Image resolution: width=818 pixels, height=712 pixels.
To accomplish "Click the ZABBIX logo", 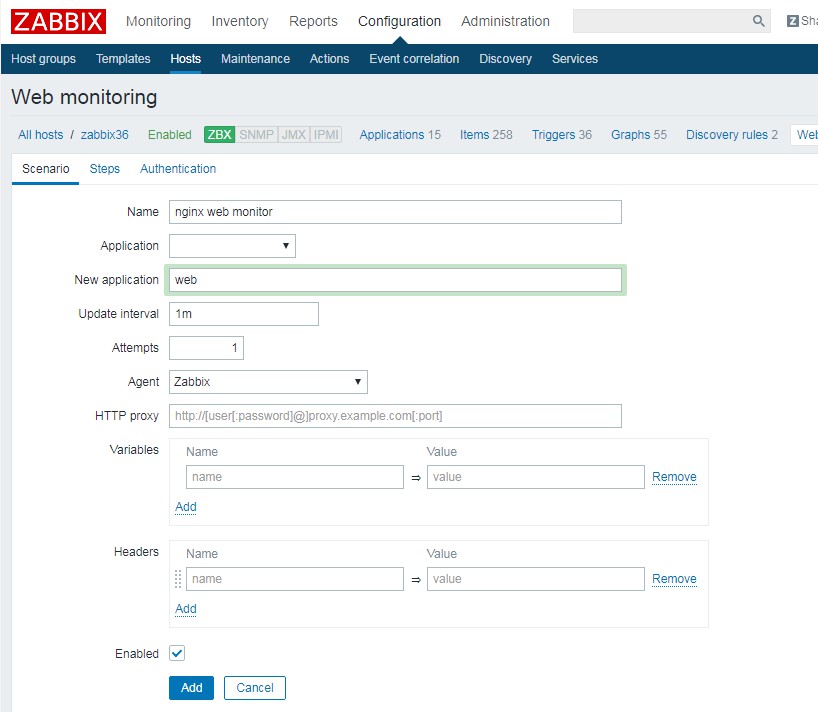I will (59, 21).
